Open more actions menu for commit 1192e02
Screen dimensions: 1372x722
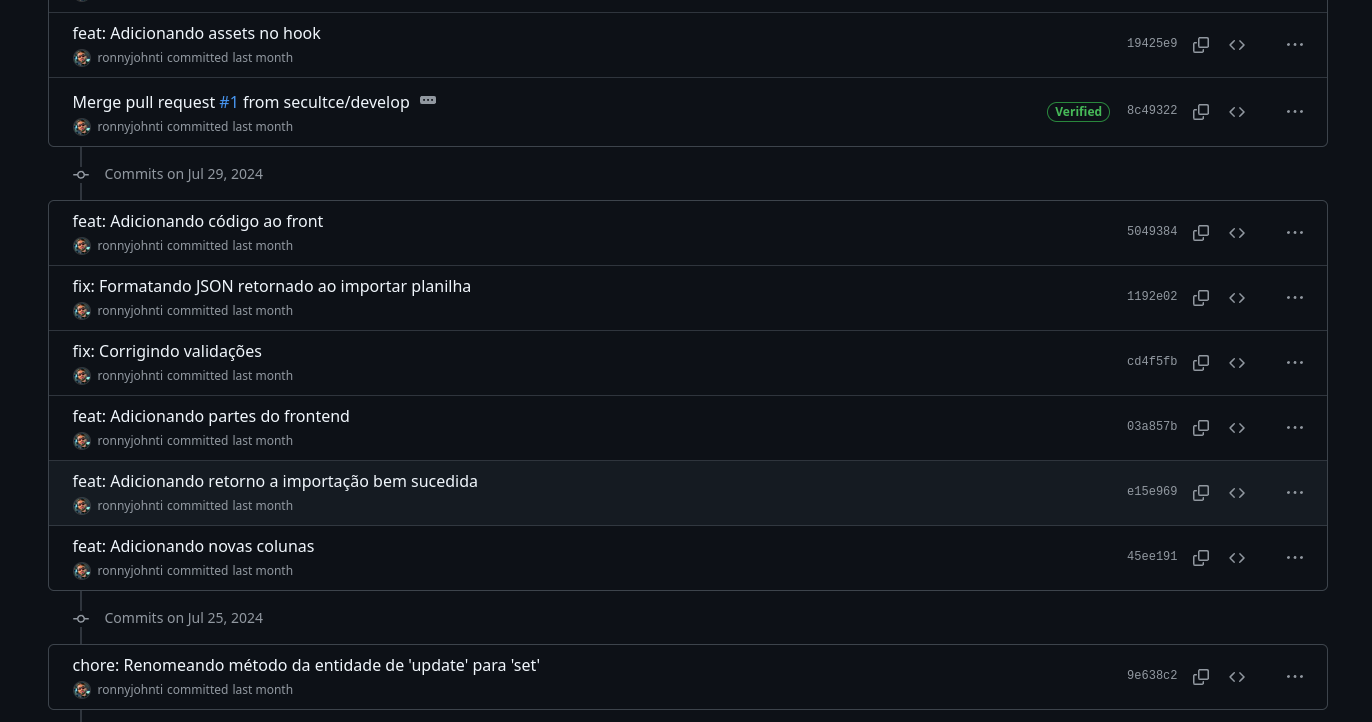(x=1295, y=298)
